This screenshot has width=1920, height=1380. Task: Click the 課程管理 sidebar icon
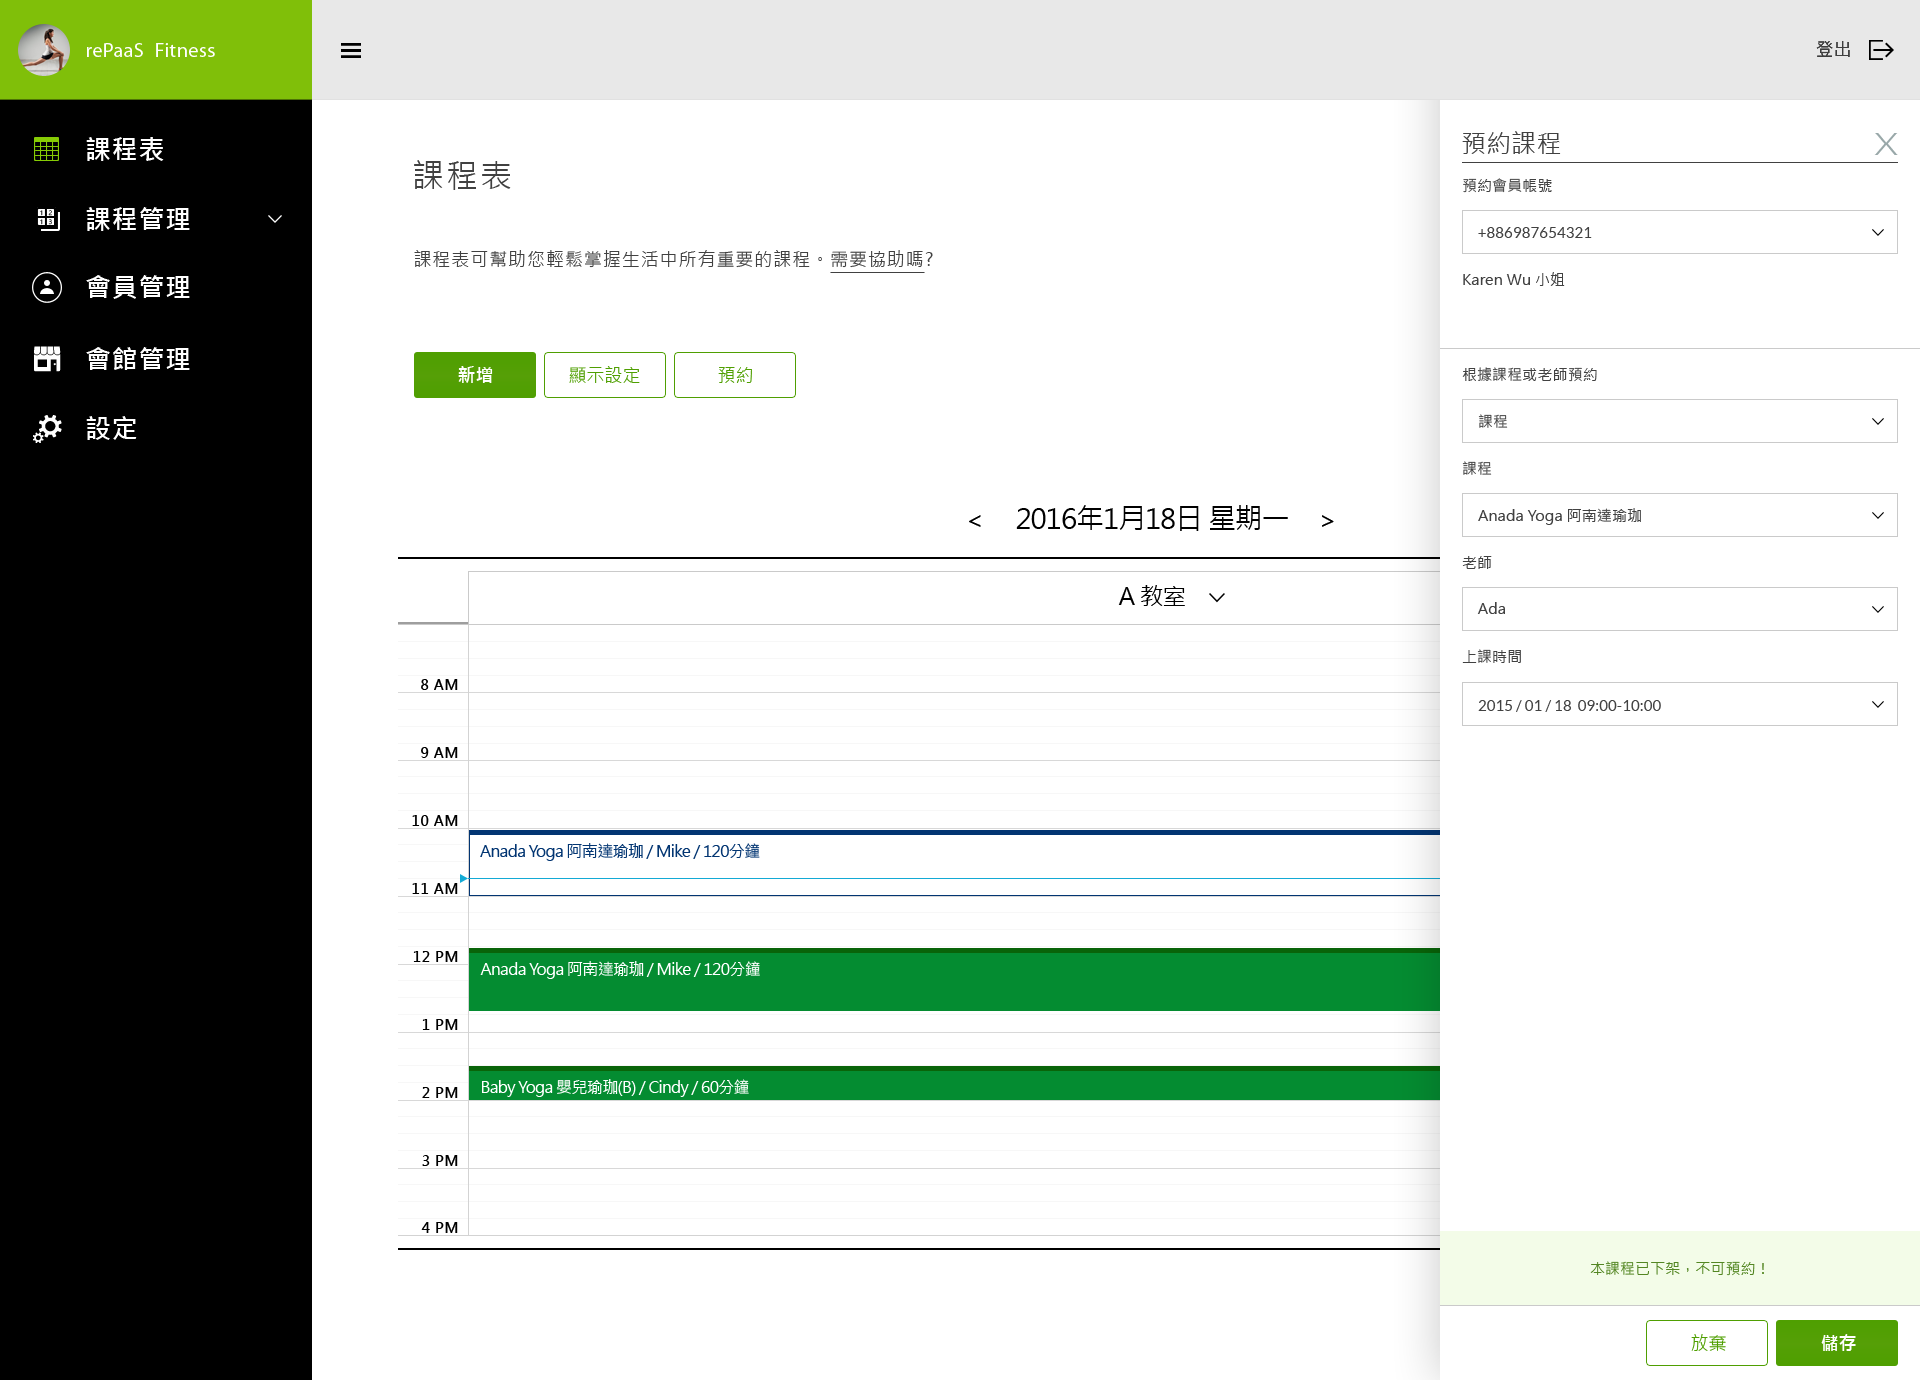pos(48,219)
